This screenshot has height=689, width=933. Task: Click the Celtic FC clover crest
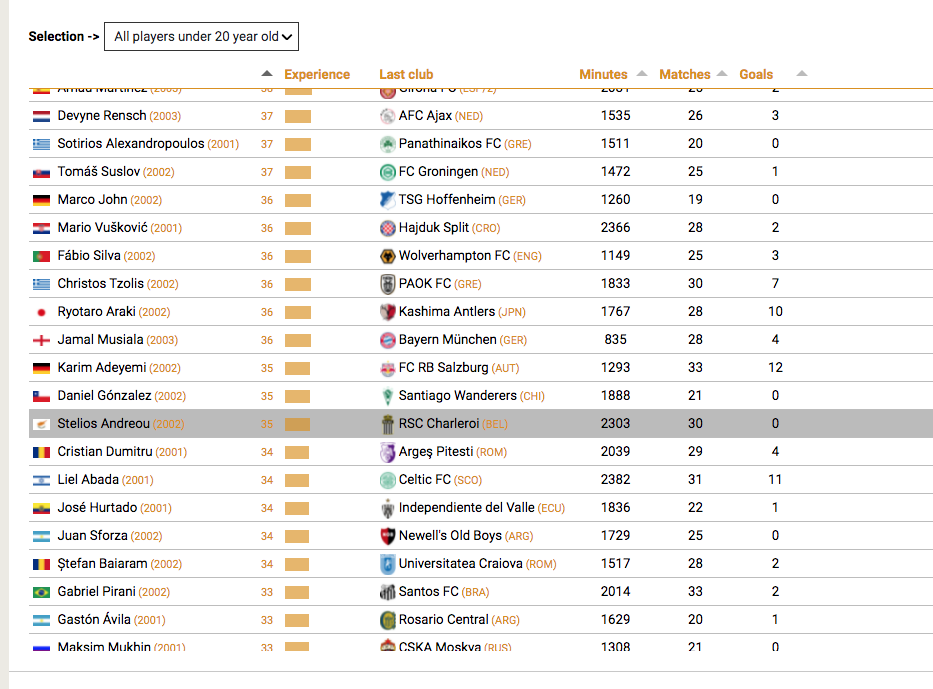pyautogui.click(x=387, y=480)
